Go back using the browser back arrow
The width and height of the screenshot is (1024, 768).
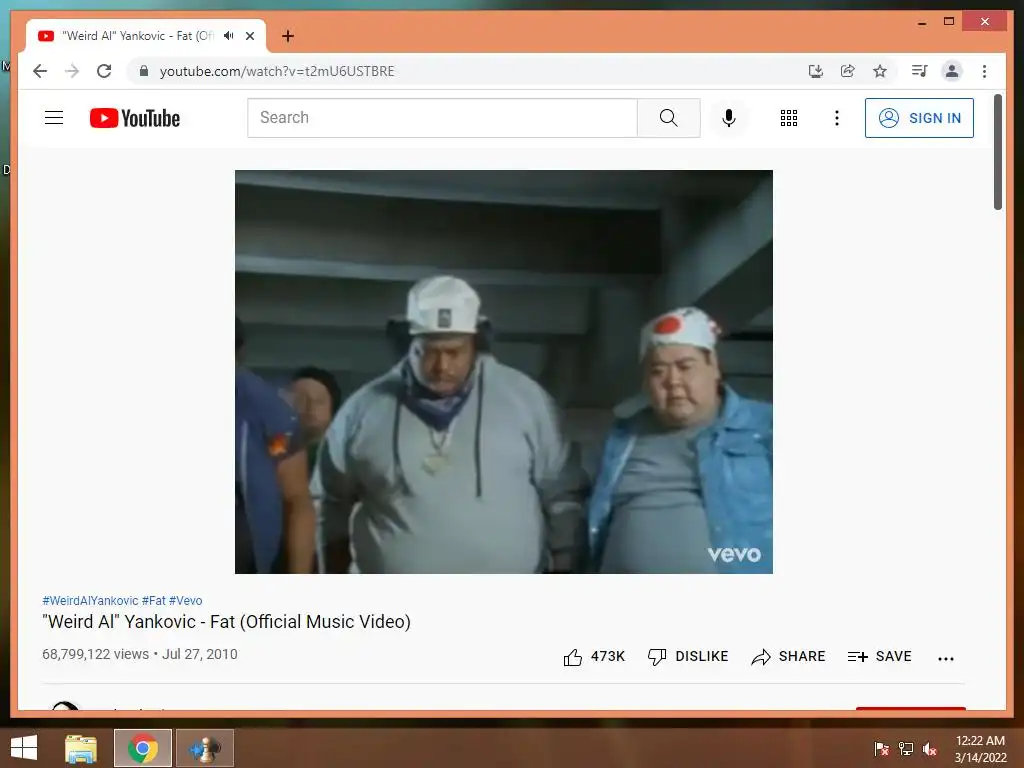click(x=40, y=71)
